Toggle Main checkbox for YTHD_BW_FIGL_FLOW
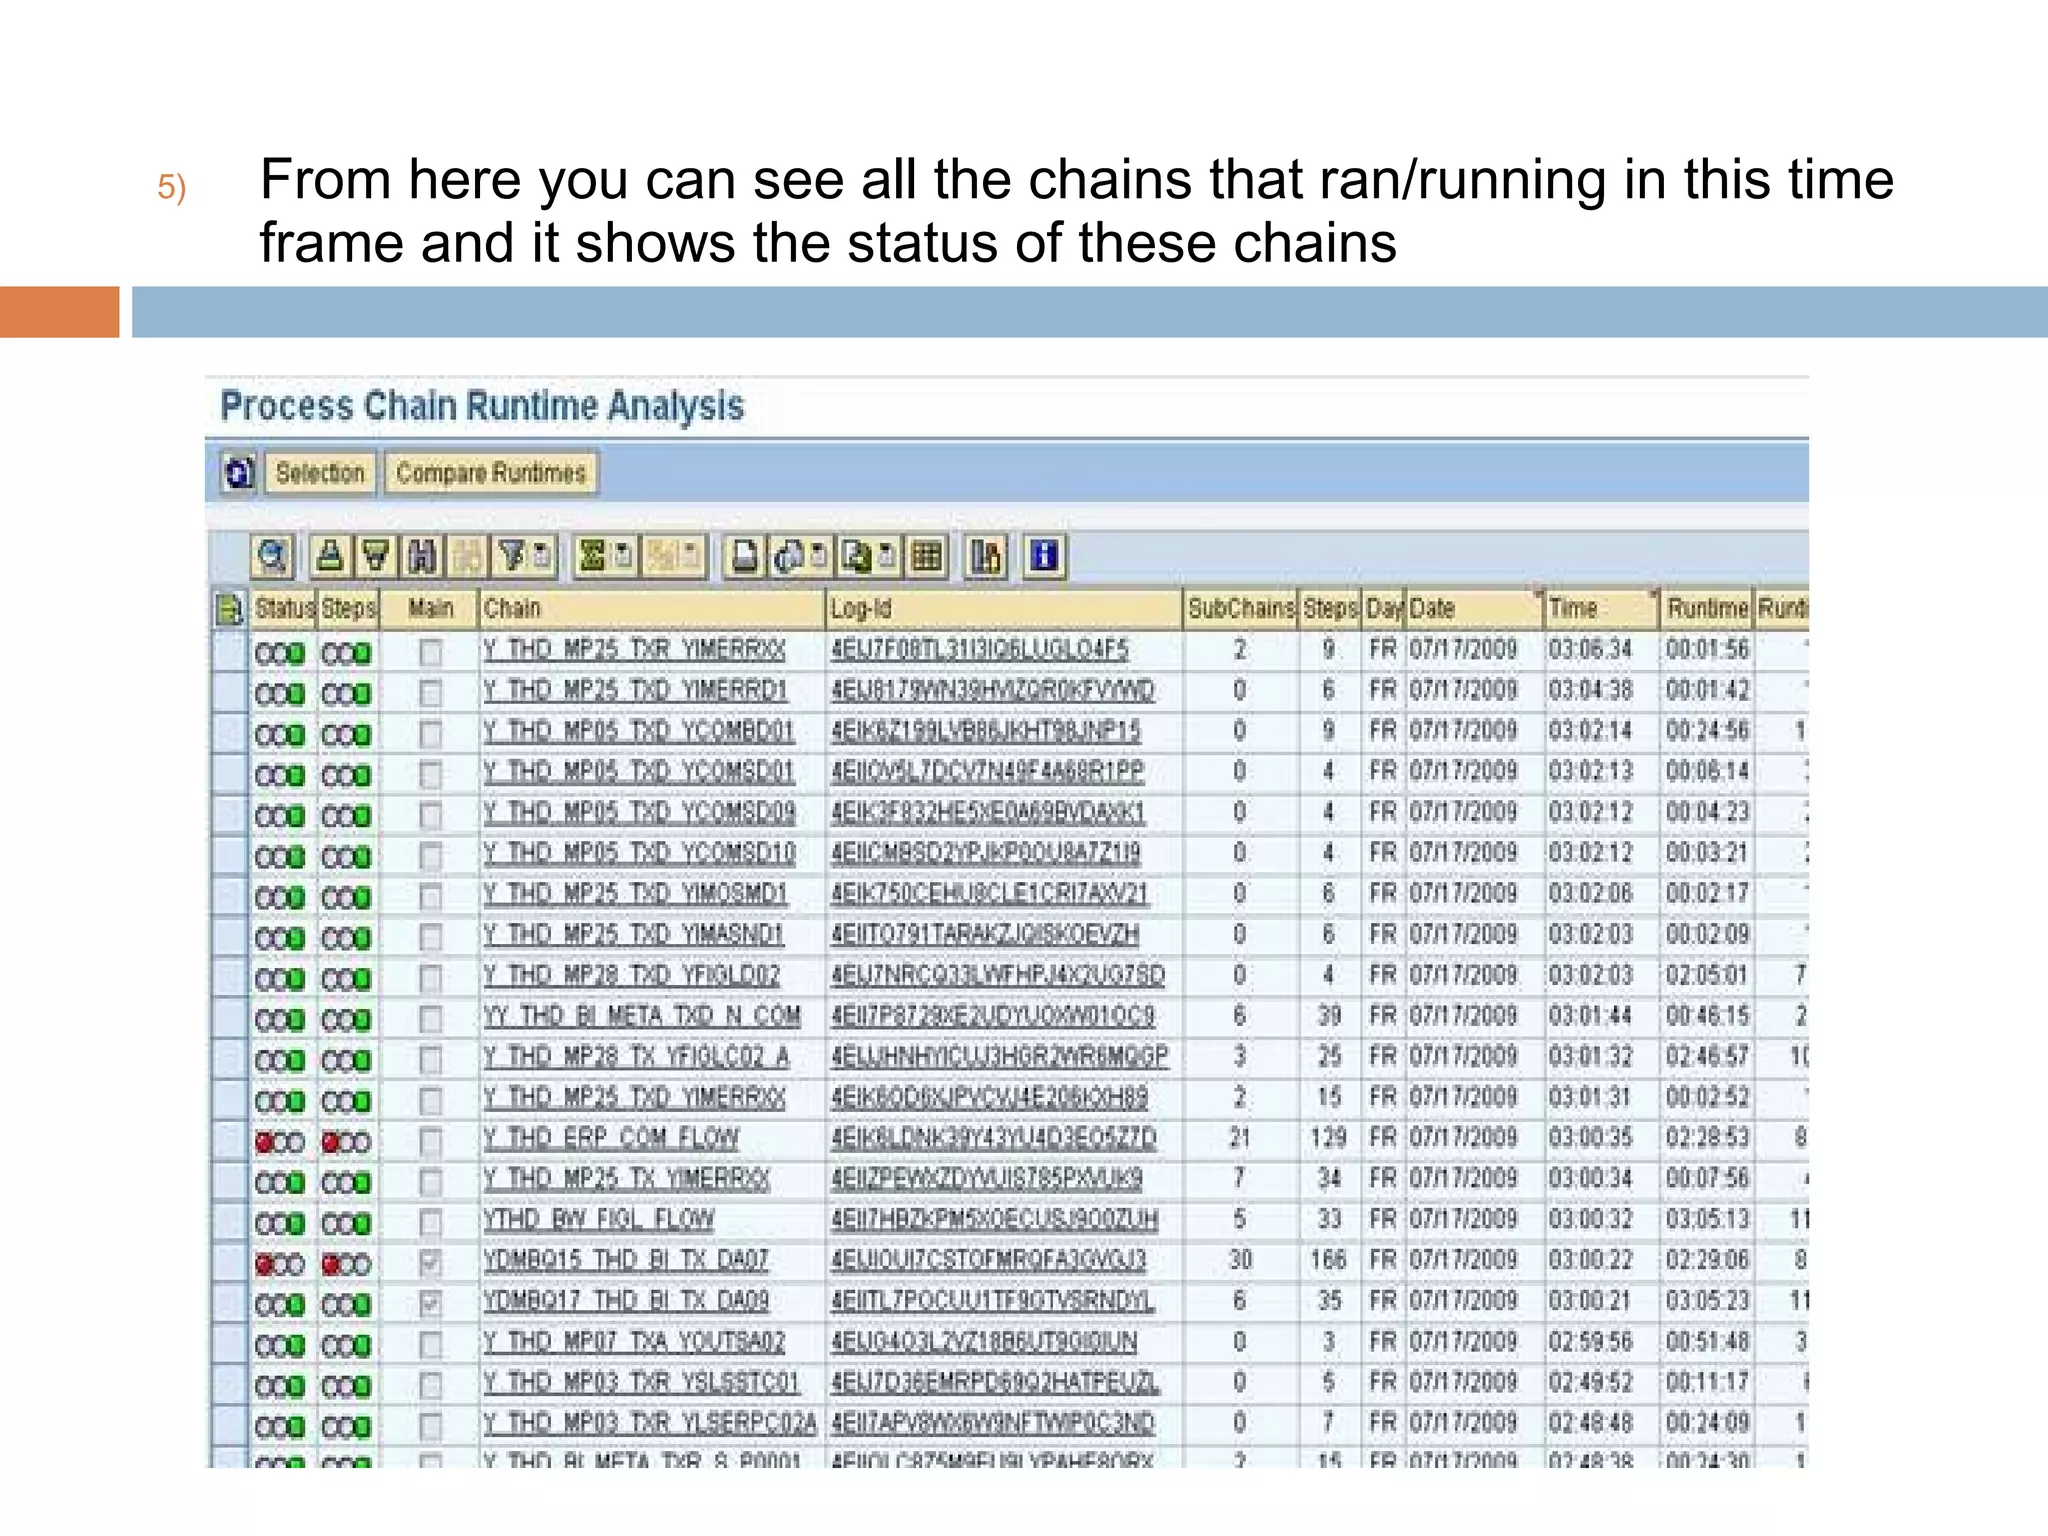Image resolution: width=2048 pixels, height=1536 pixels. pyautogui.click(x=430, y=1222)
